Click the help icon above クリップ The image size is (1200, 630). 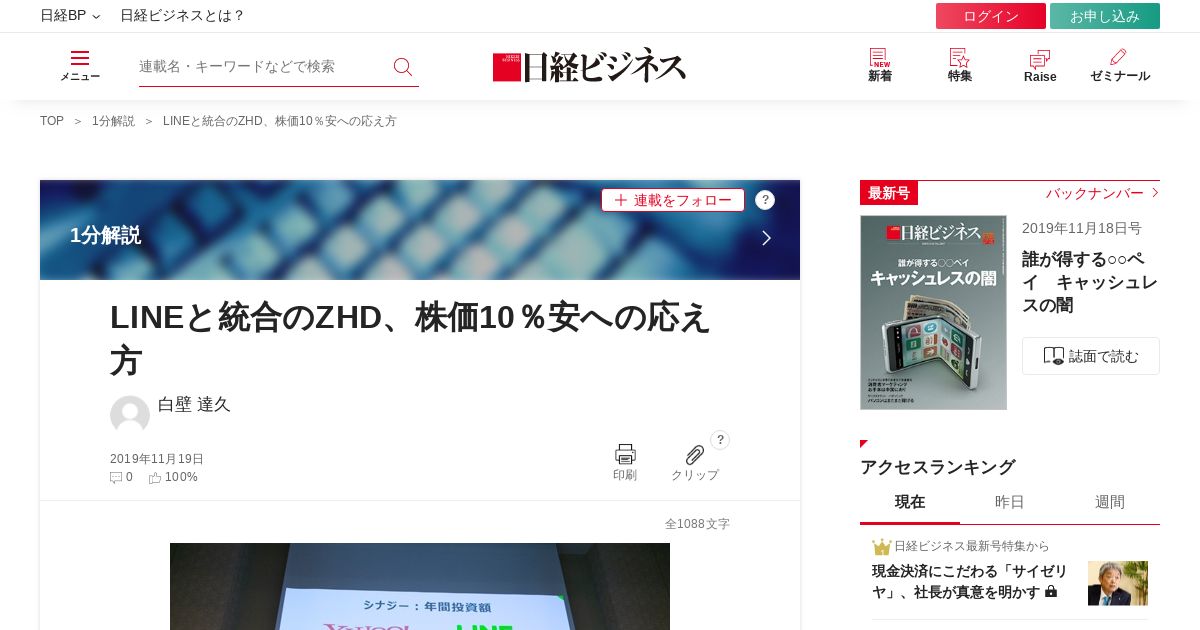point(720,440)
